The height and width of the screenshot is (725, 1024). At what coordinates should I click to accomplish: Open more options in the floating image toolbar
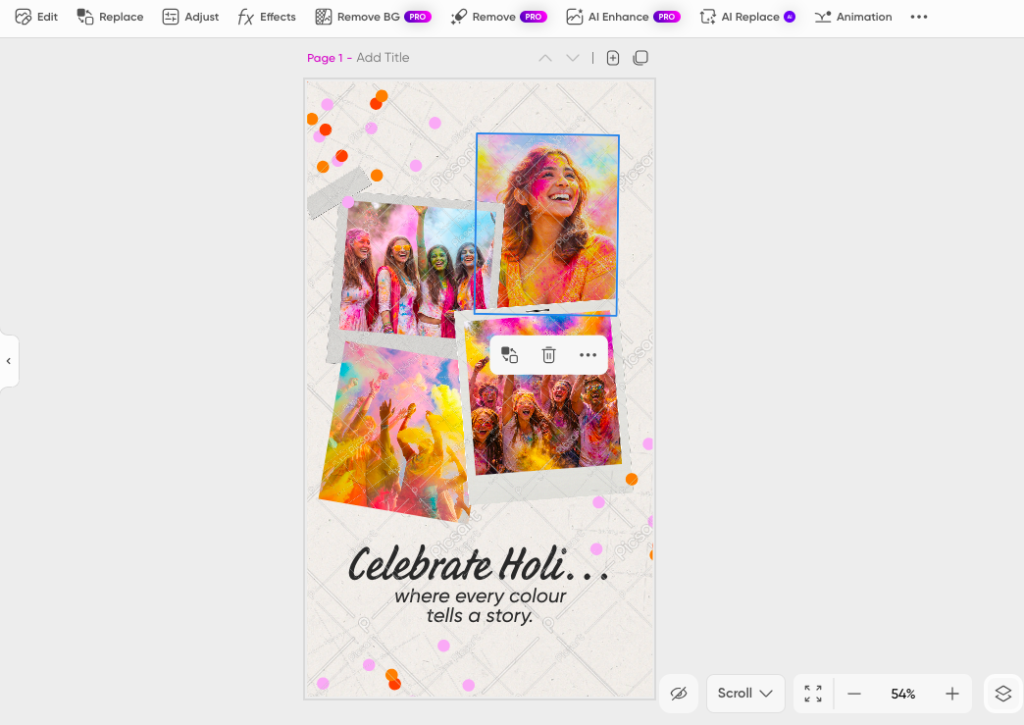click(x=588, y=355)
